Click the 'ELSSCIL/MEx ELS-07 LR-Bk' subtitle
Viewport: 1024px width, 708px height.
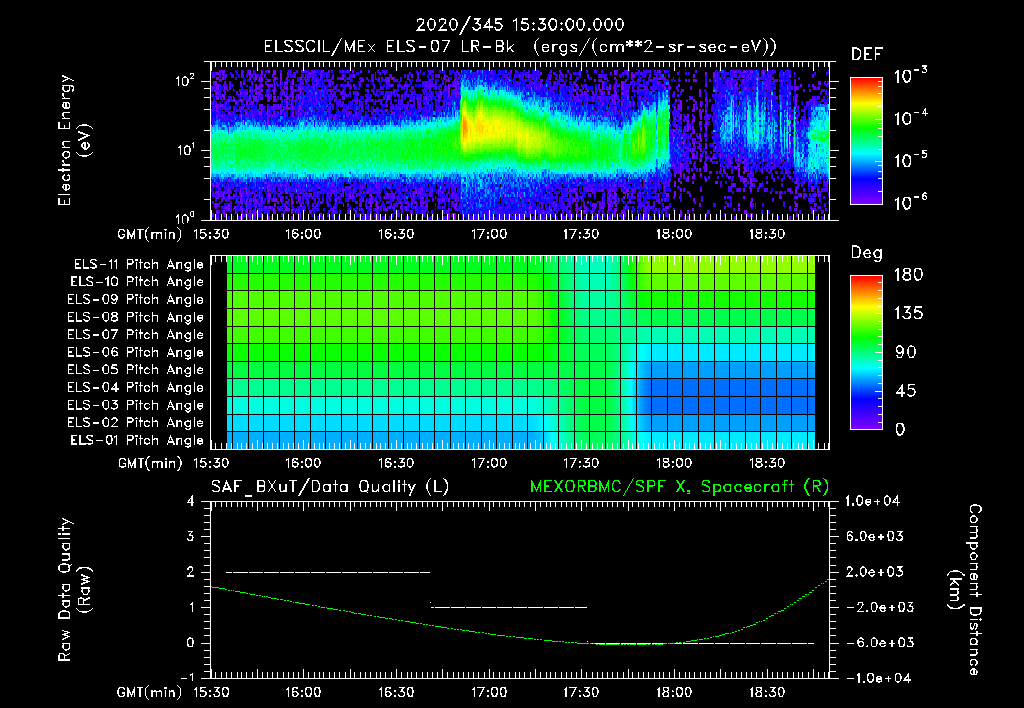389,47
